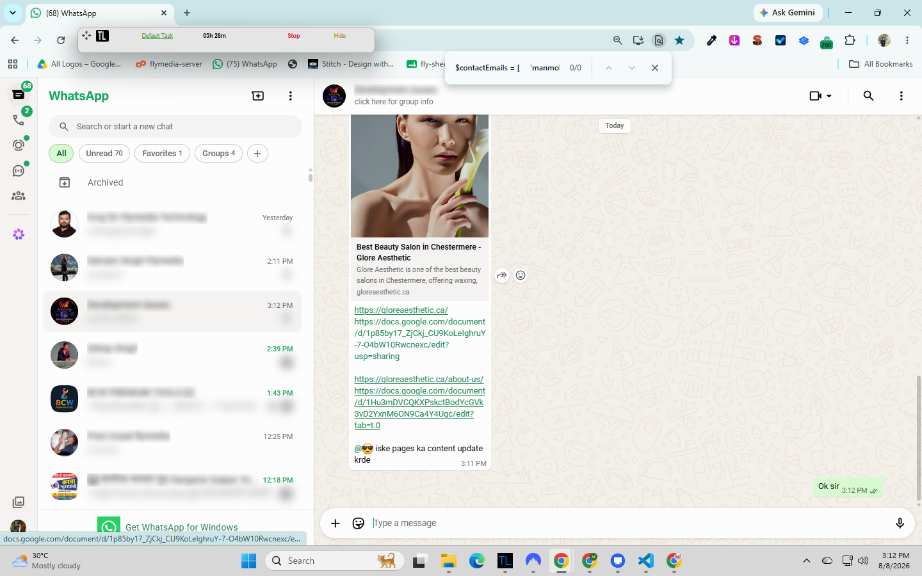Open the chat options three-dot menu
This screenshot has height=576, width=922.
(901, 96)
